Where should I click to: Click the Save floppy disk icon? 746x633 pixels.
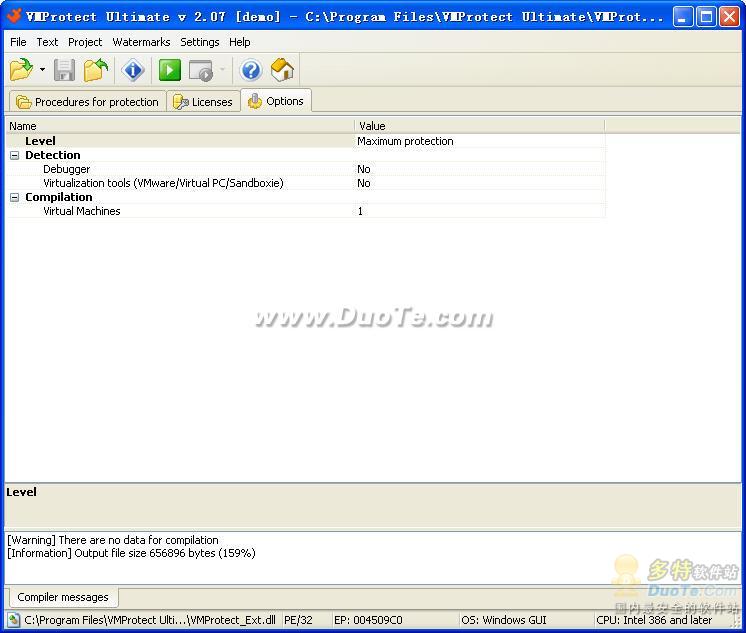pyautogui.click(x=64, y=70)
